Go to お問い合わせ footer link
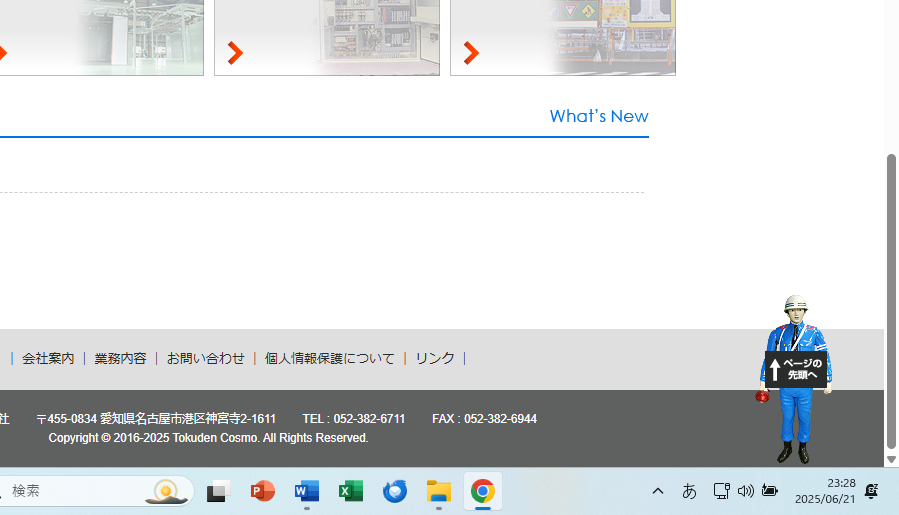This screenshot has width=899, height=515. [x=205, y=358]
